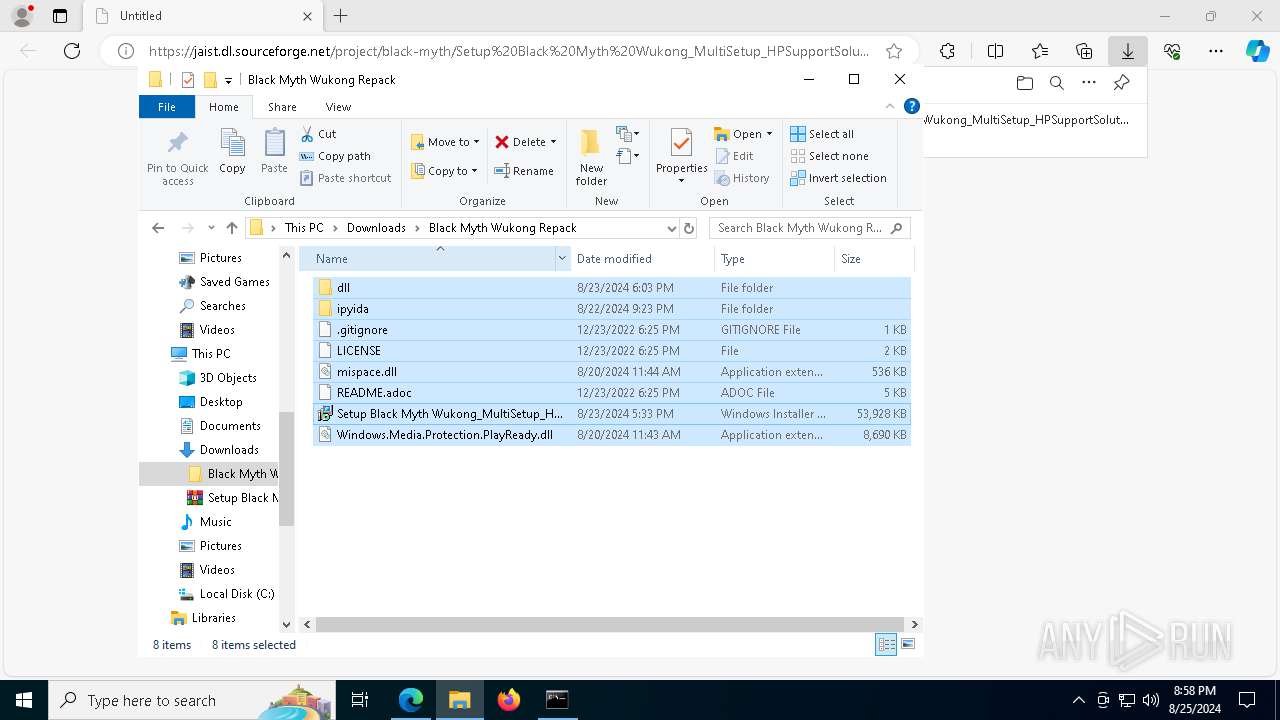This screenshot has height=720, width=1280.
Task: Select Desktop in navigation pane
Action: pyautogui.click(x=221, y=402)
